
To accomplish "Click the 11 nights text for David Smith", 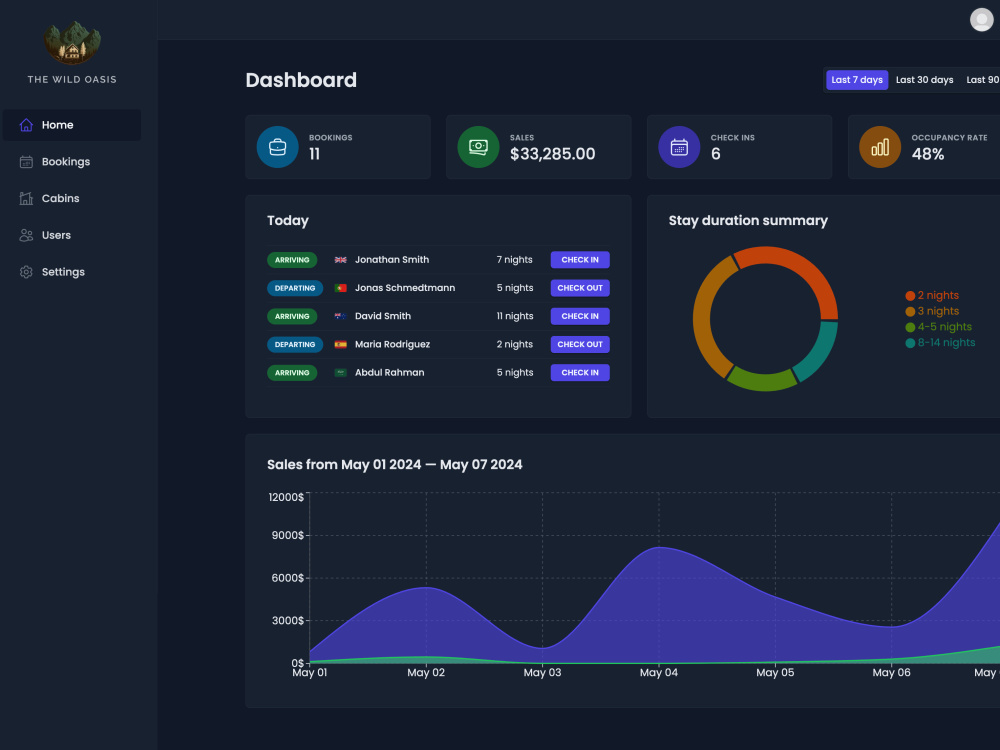I will click(515, 316).
